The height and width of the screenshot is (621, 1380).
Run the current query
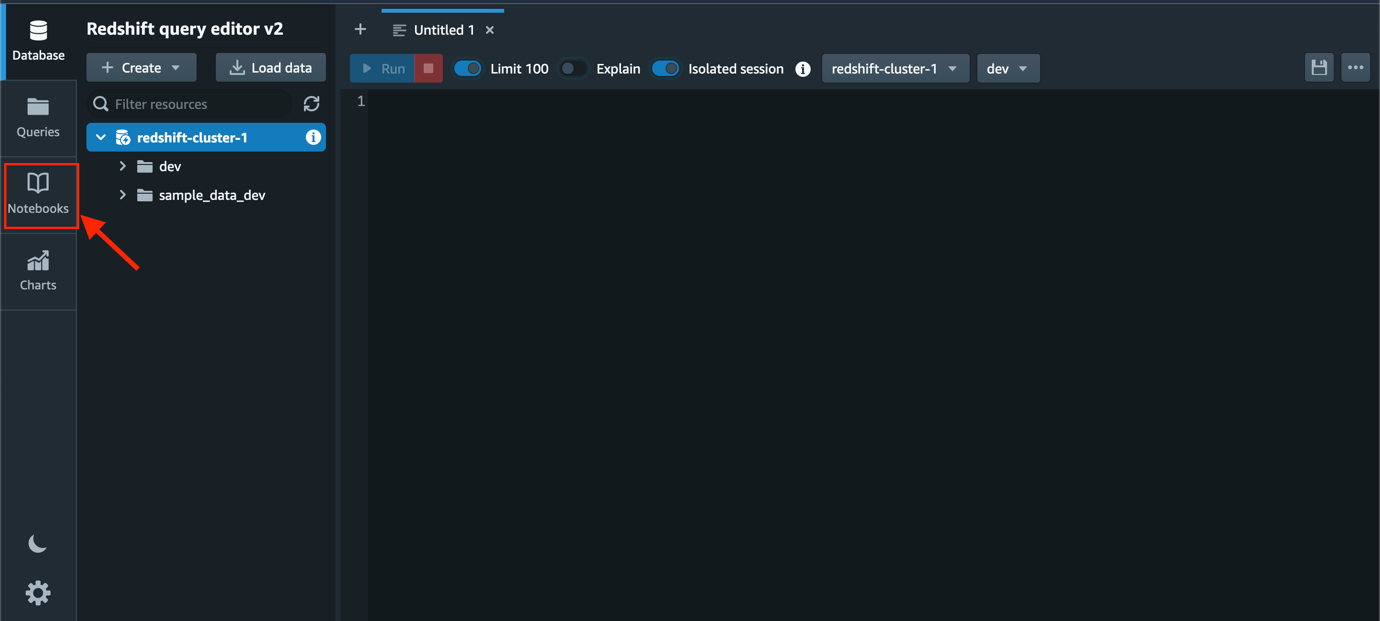pos(382,68)
